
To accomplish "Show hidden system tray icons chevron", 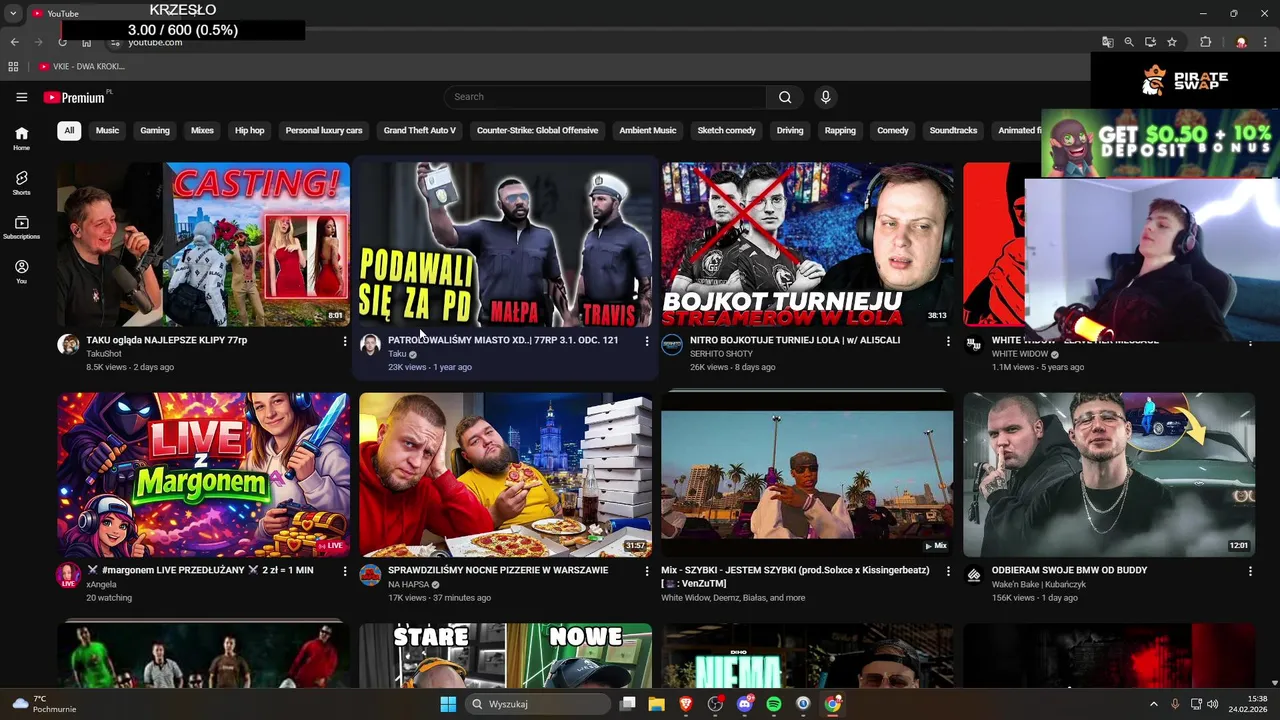I will pos(1153,704).
